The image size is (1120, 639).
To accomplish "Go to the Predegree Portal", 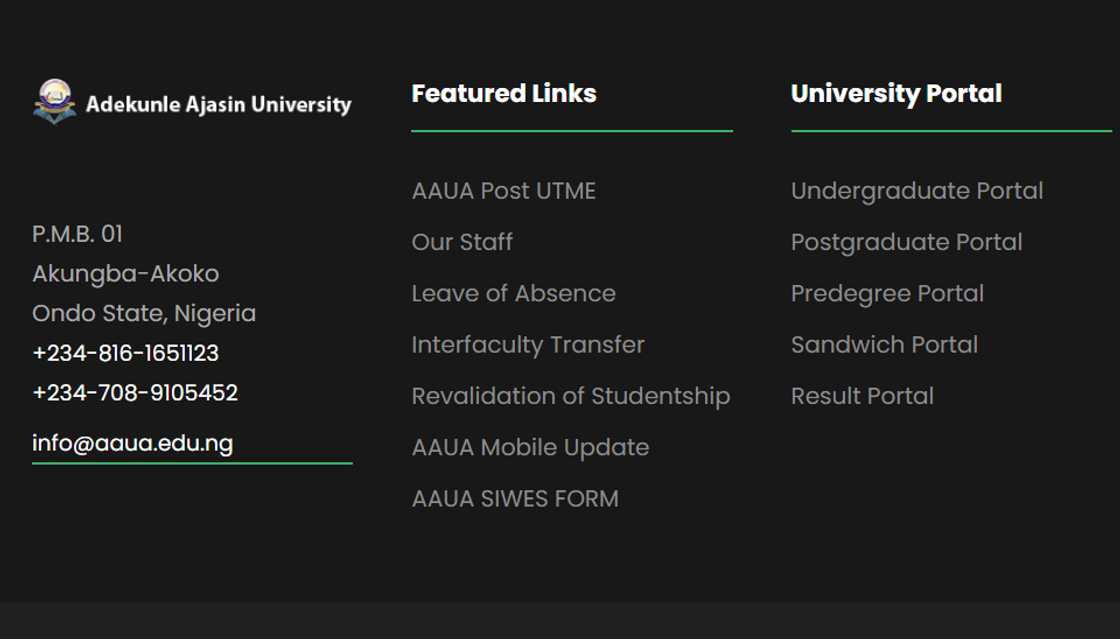I will pyautogui.click(x=887, y=294).
